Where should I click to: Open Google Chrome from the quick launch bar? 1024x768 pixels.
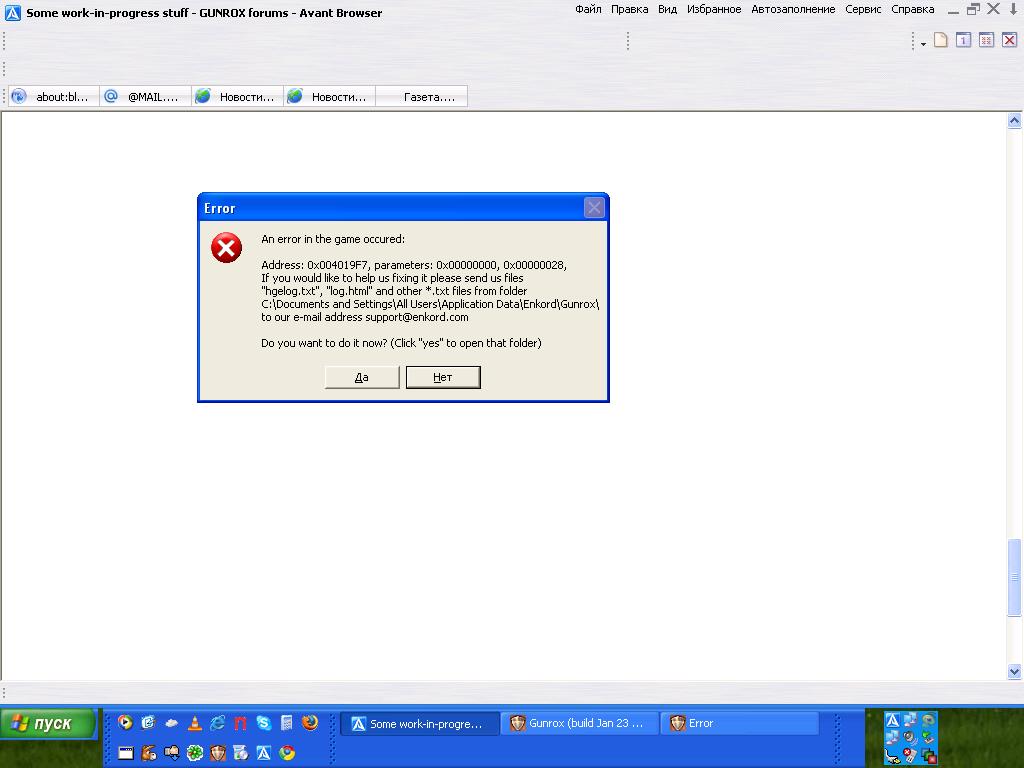click(x=287, y=753)
